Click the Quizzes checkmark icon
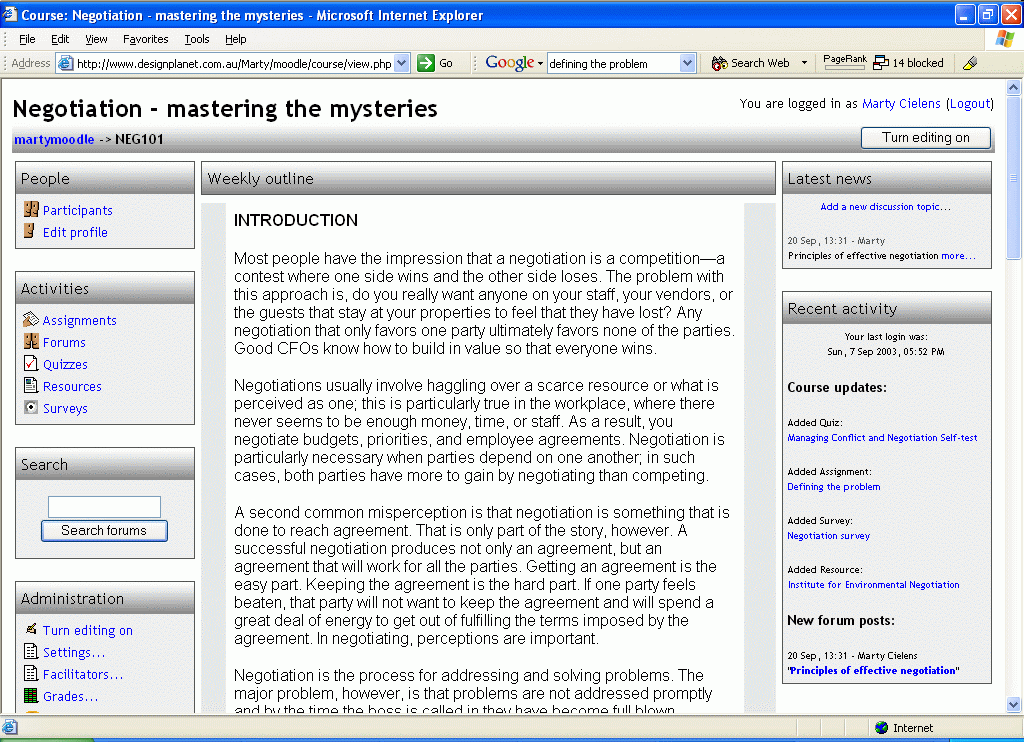The image size is (1024, 742). 31,364
